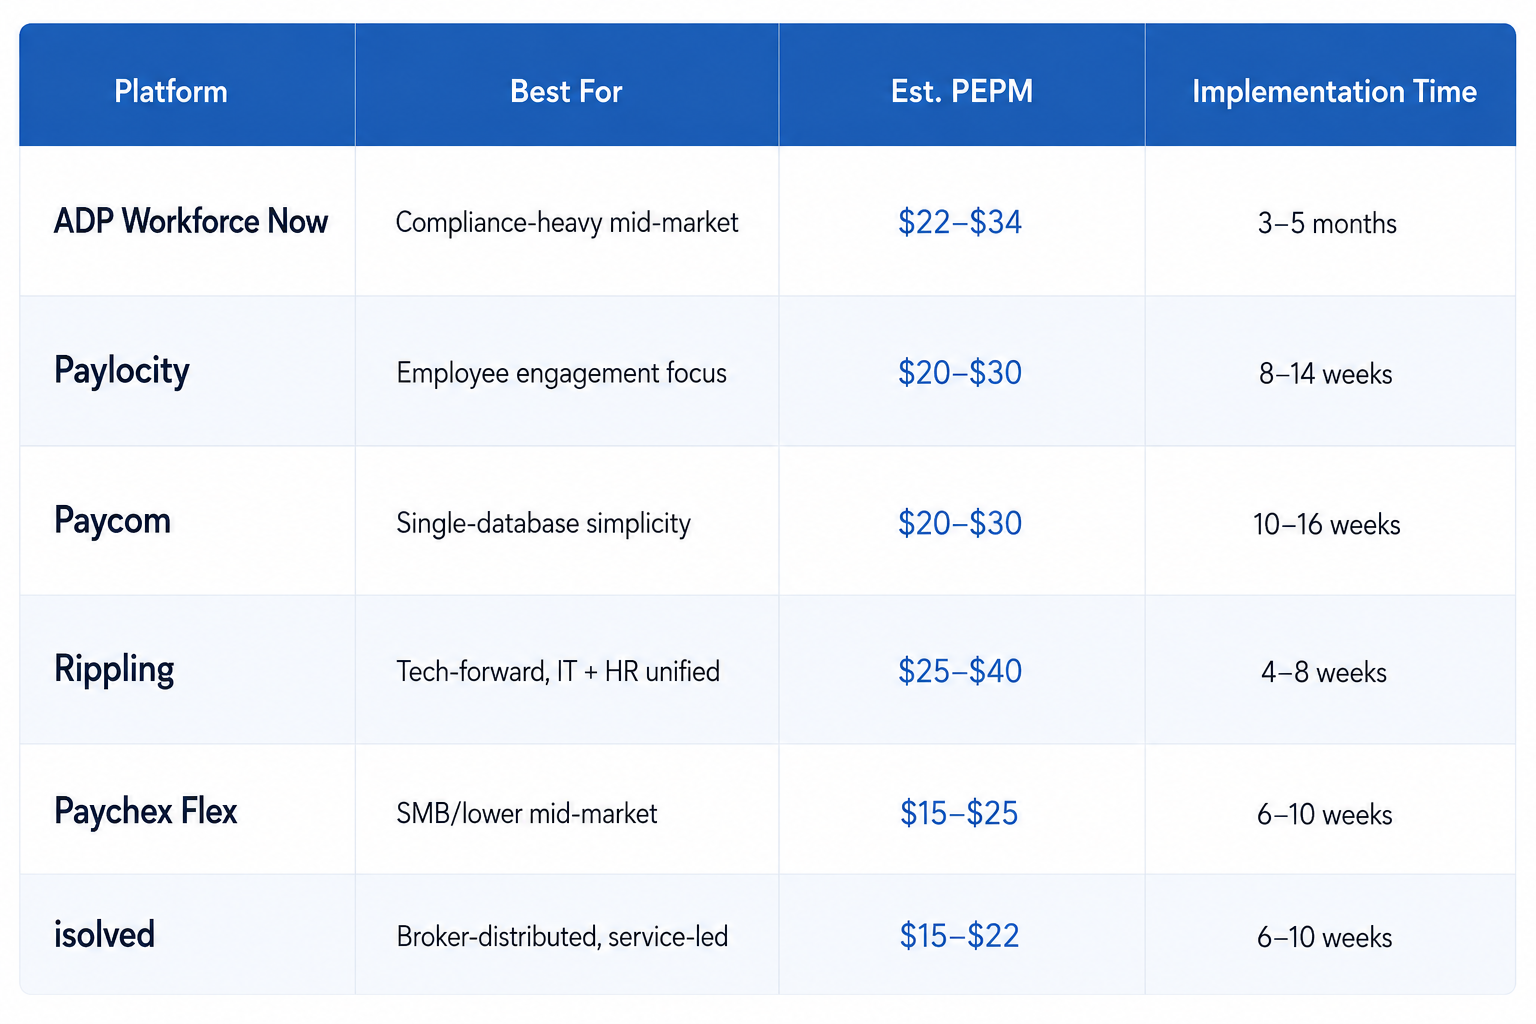Click the "Paycom" platform name
Viewport: 1536px width, 1024px height.
tap(113, 522)
